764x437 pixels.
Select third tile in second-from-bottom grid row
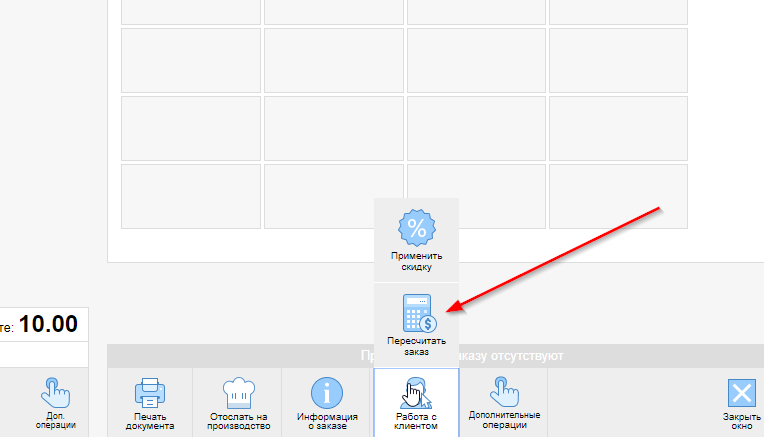(476, 128)
